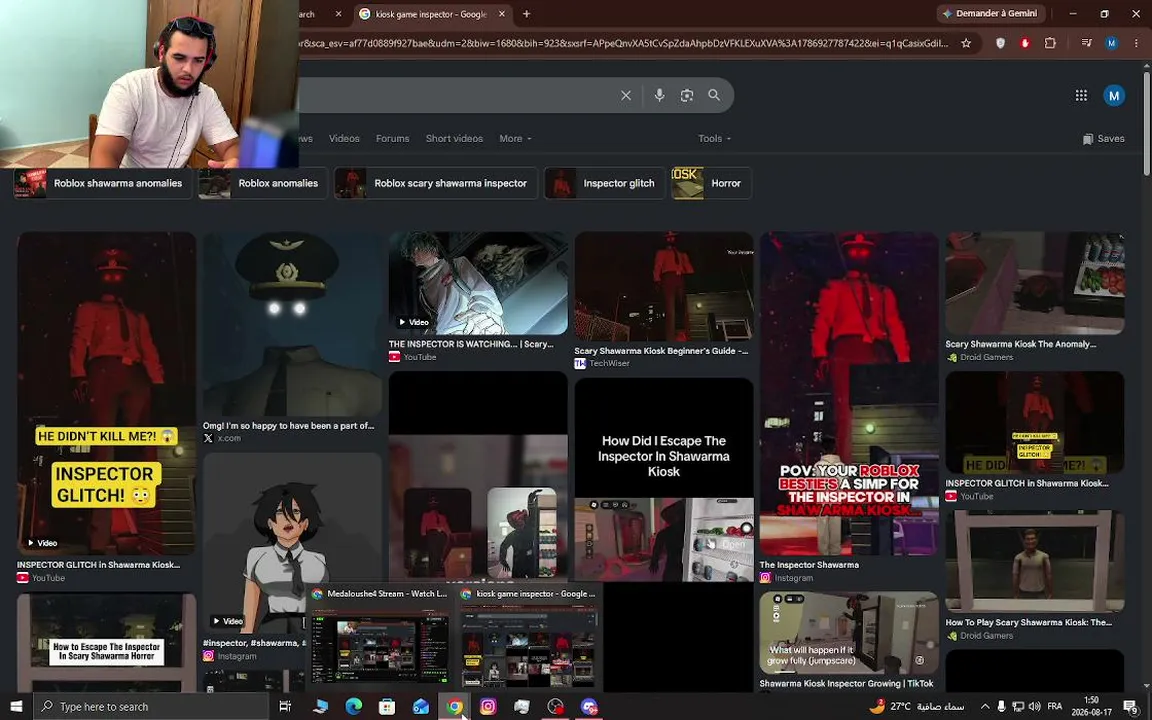1152x720 pixels.
Task: Open Microsoft Edge from taskbar
Action: [x=353, y=707]
